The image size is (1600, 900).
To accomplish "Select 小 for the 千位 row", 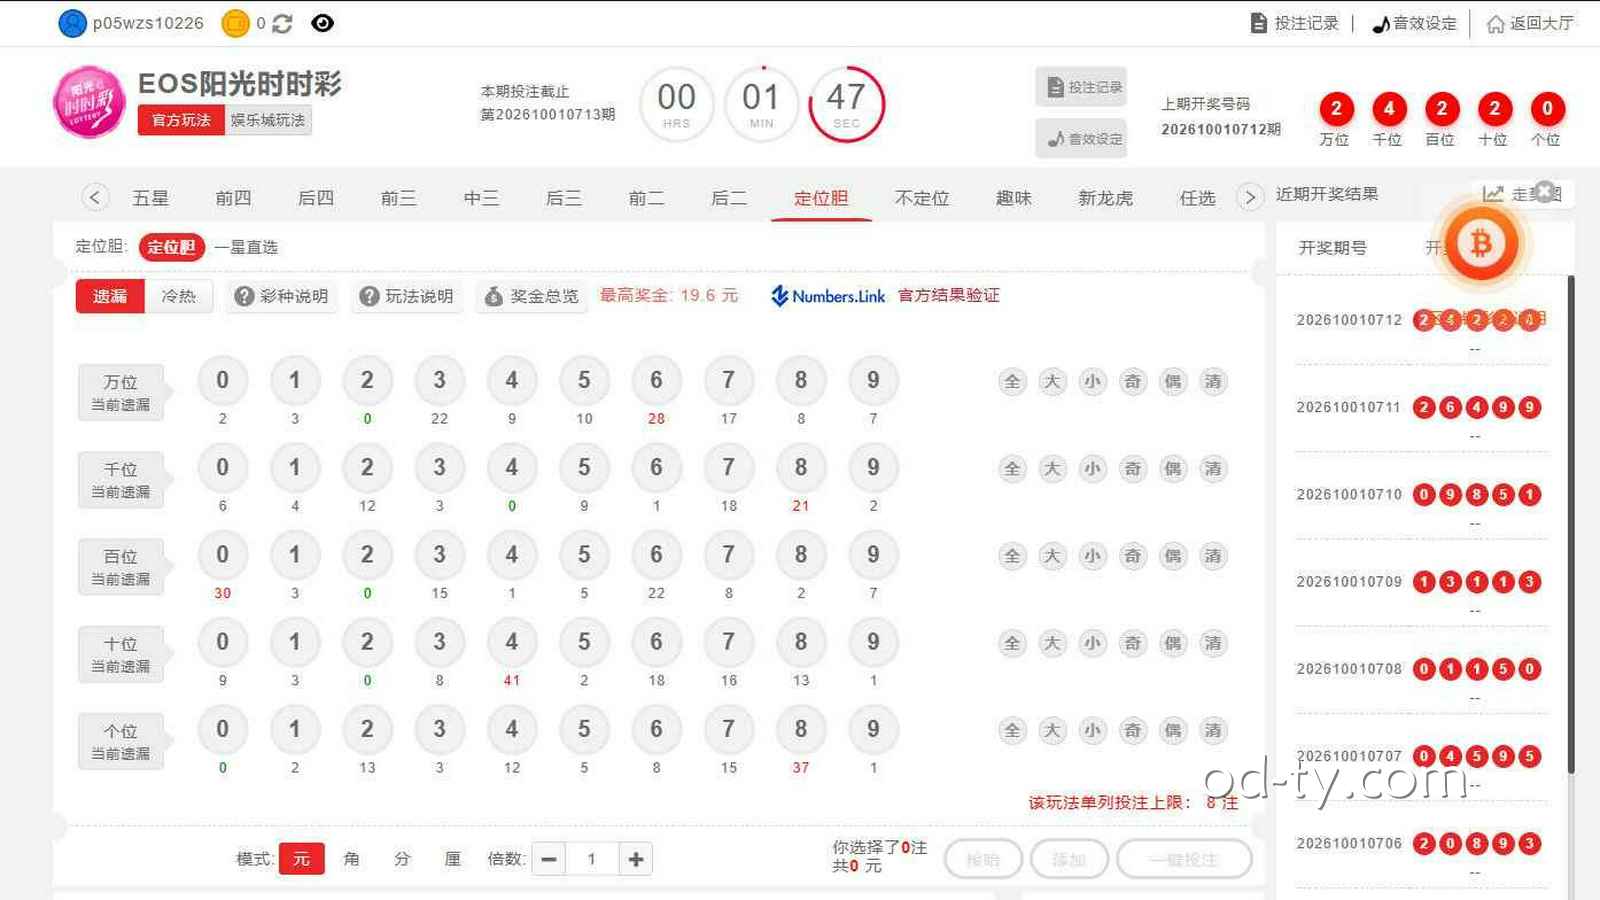I will [x=1092, y=468].
